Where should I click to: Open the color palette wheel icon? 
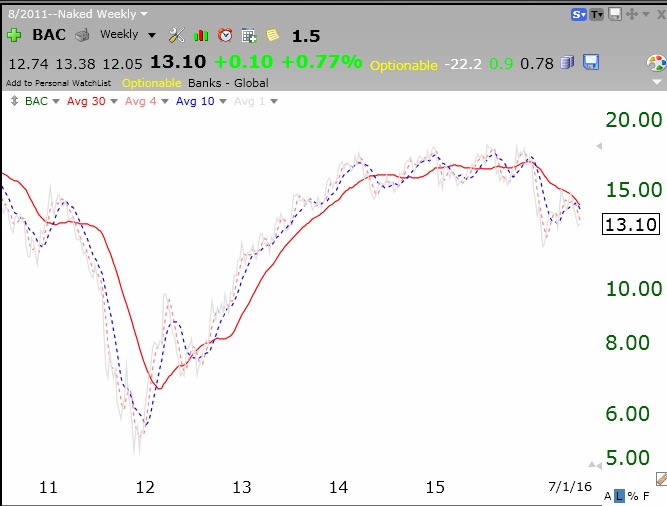(x=656, y=63)
